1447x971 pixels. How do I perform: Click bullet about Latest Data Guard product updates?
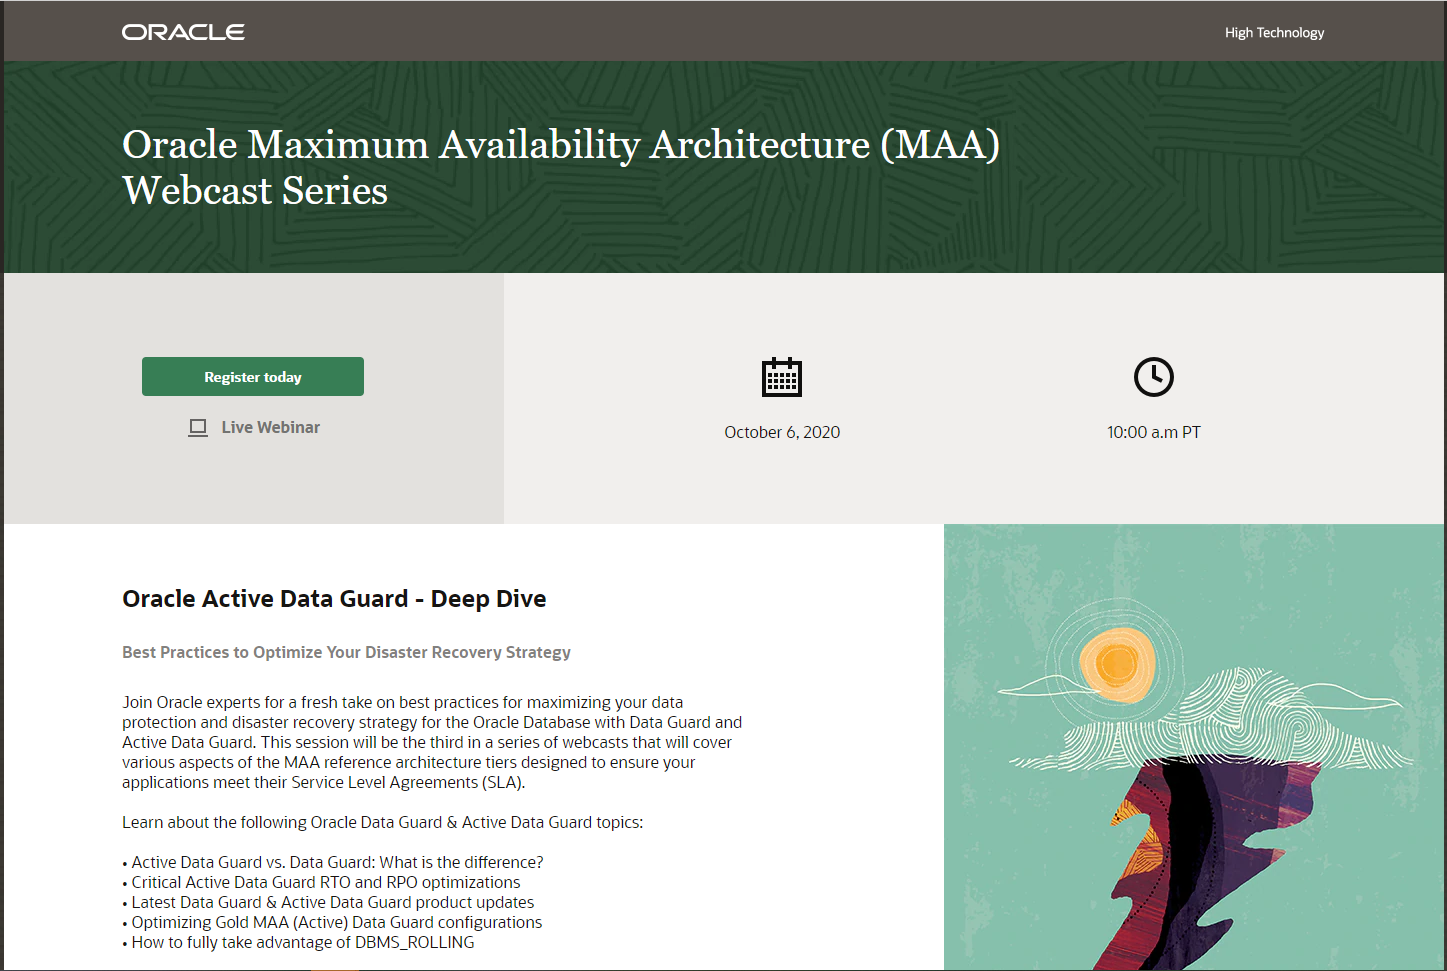pos(328,902)
